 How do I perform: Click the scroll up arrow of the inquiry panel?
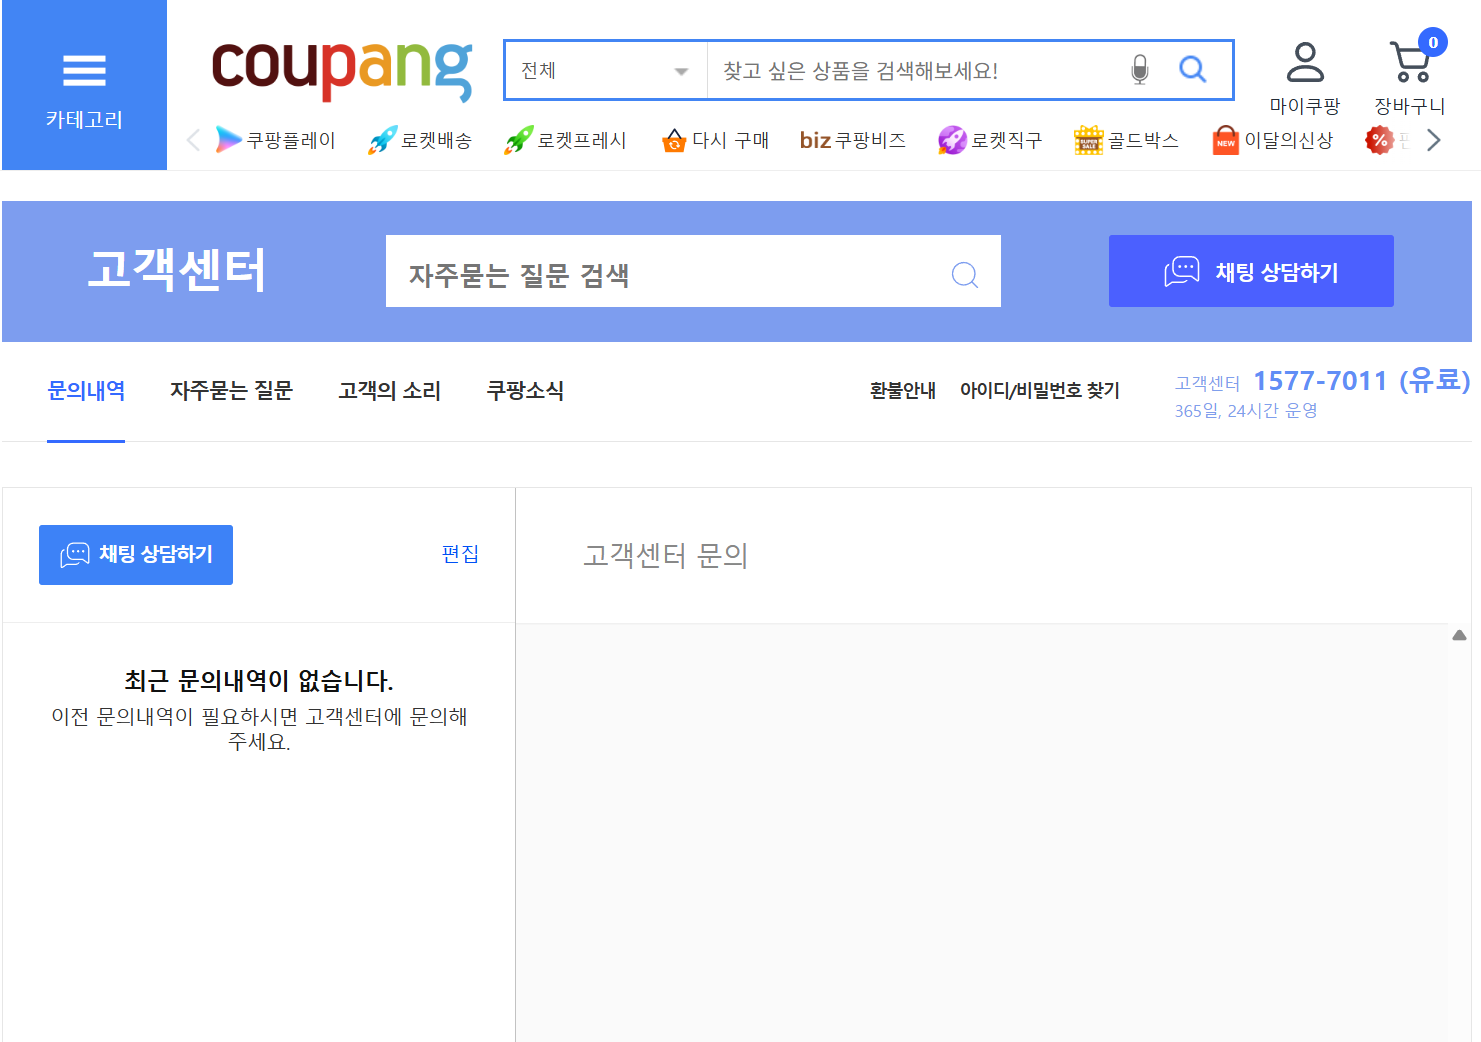pyautogui.click(x=1459, y=635)
